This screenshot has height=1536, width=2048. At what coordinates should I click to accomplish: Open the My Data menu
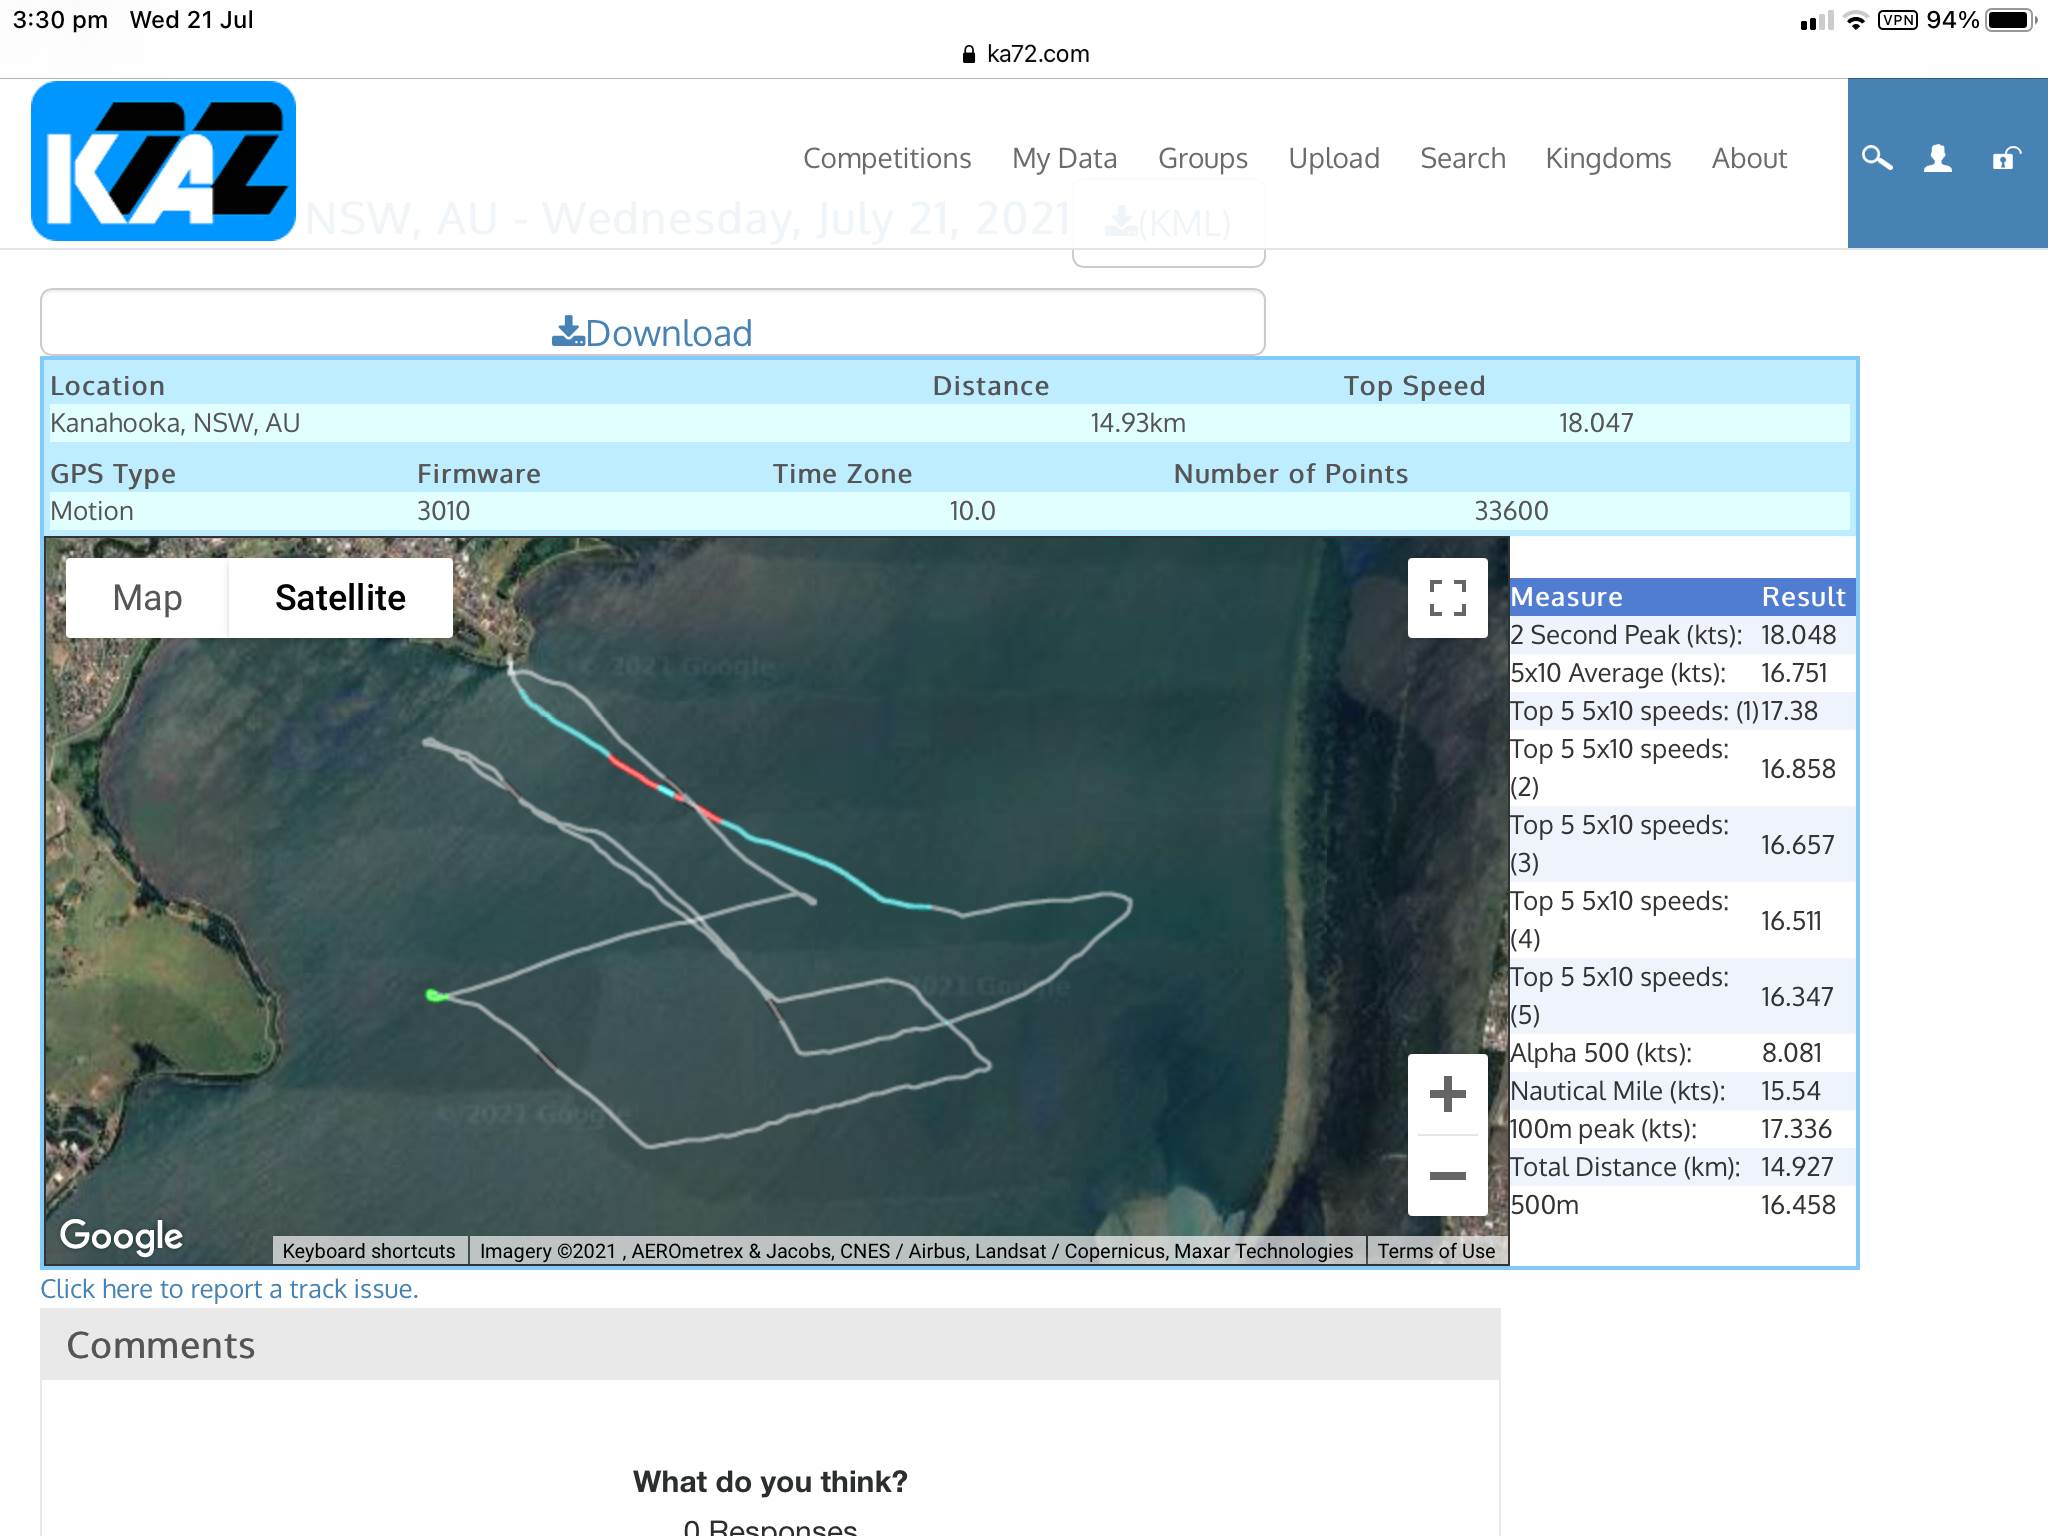click(1064, 158)
